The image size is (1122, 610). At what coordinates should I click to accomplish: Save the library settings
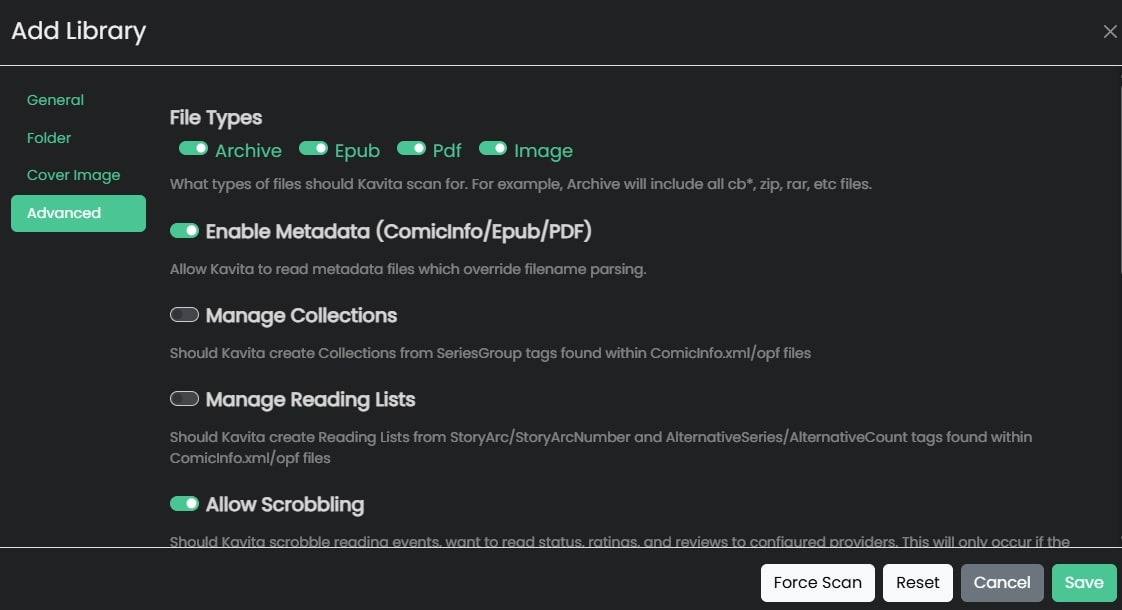click(x=1083, y=583)
